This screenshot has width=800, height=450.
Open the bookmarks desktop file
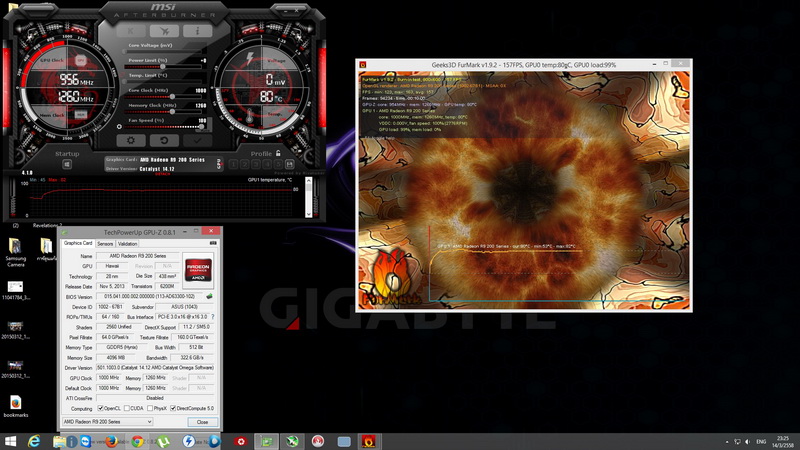point(15,406)
